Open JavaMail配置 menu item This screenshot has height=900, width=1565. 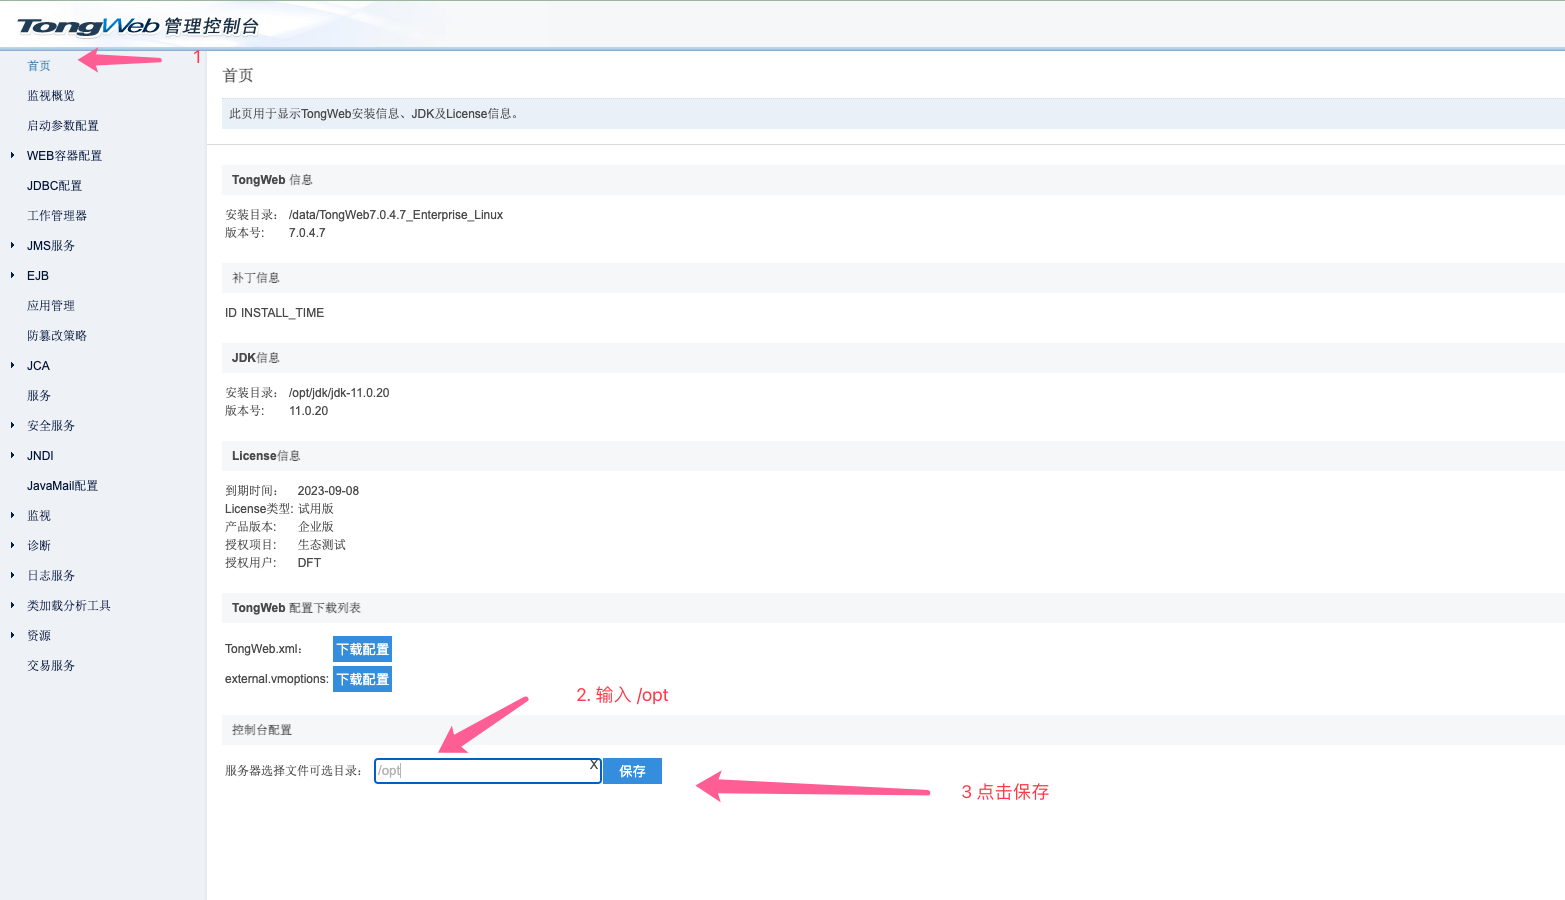coord(63,486)
